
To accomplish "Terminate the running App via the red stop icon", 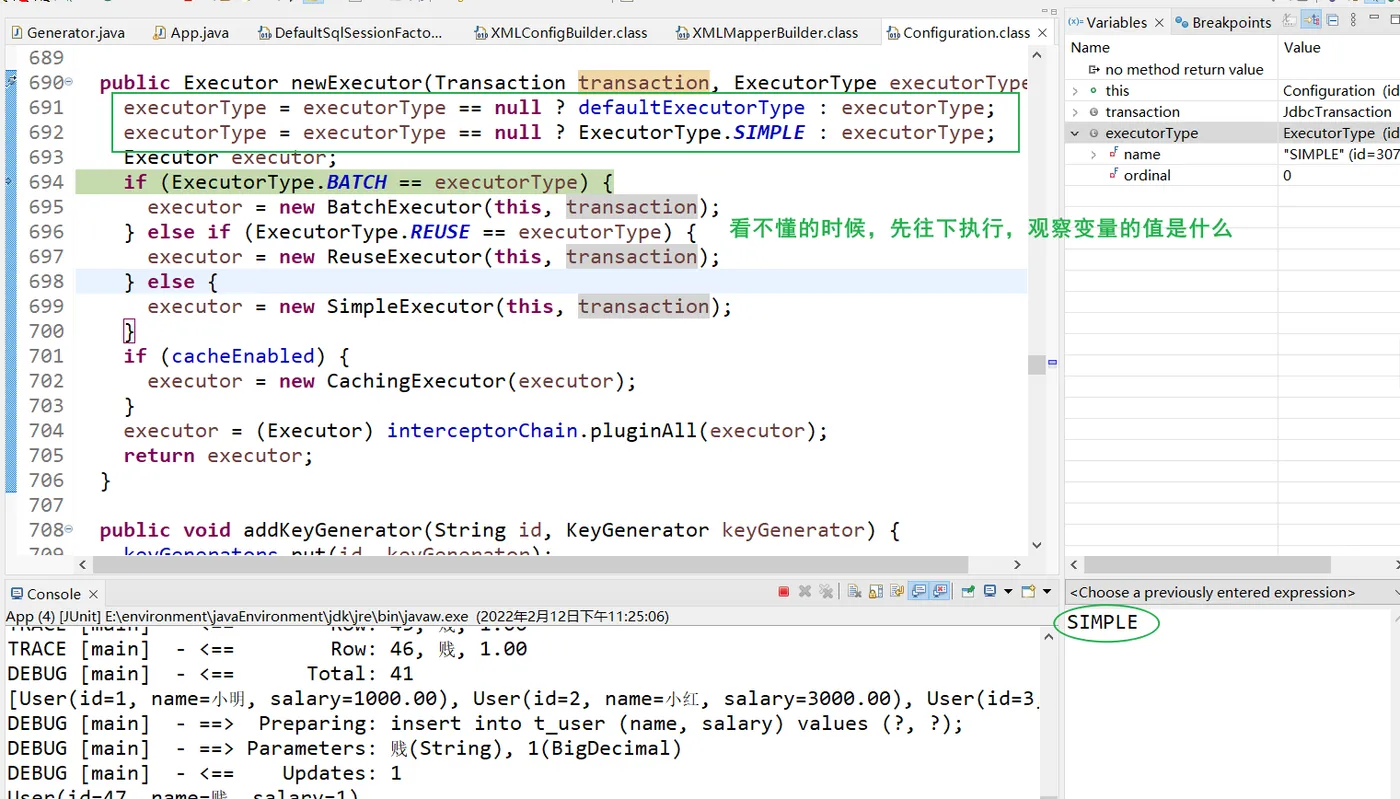I will 784,591.
